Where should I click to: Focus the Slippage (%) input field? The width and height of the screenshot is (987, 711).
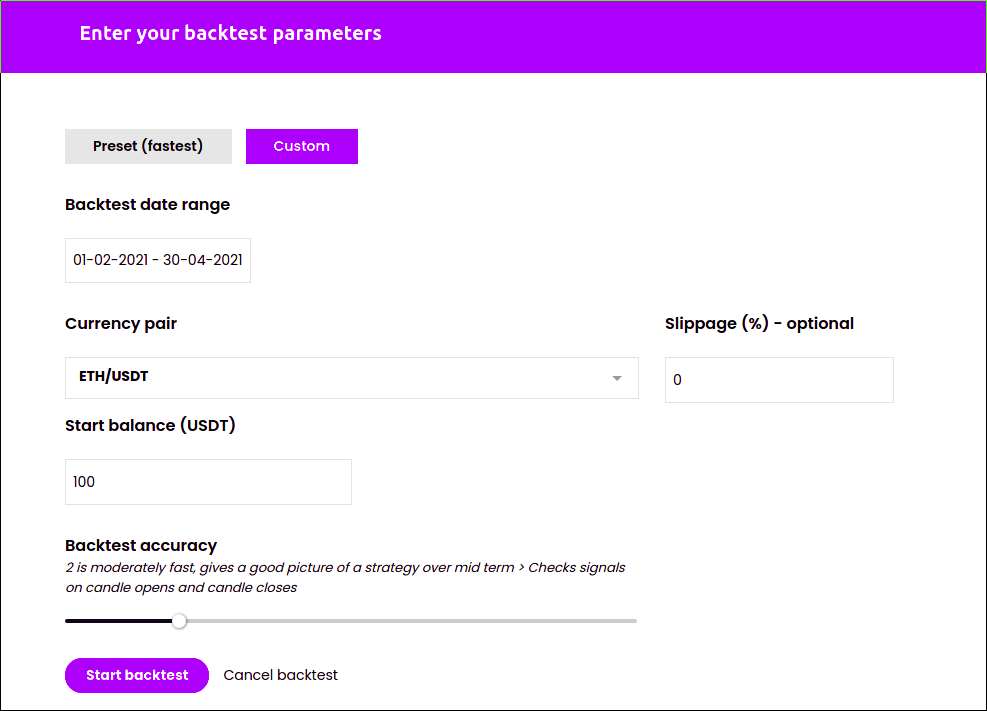(779, 380)
